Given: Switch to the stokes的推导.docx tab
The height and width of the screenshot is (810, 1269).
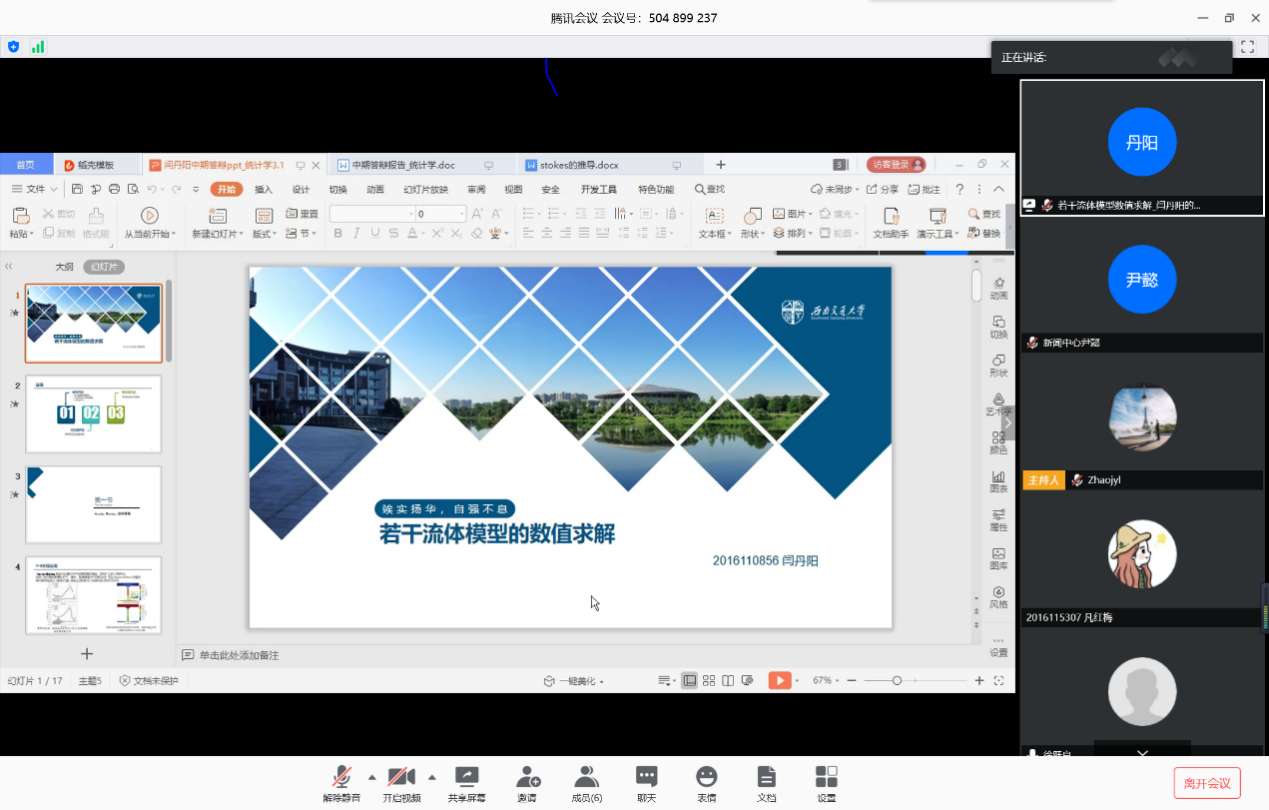Looking at the screenshot, I should pyautogui.click(x=572, y=165).
